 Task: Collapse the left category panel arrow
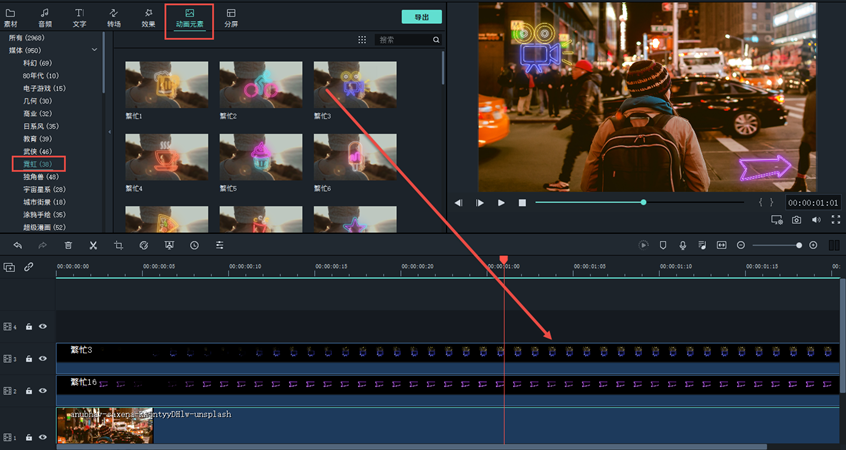[x=109, y=131]
